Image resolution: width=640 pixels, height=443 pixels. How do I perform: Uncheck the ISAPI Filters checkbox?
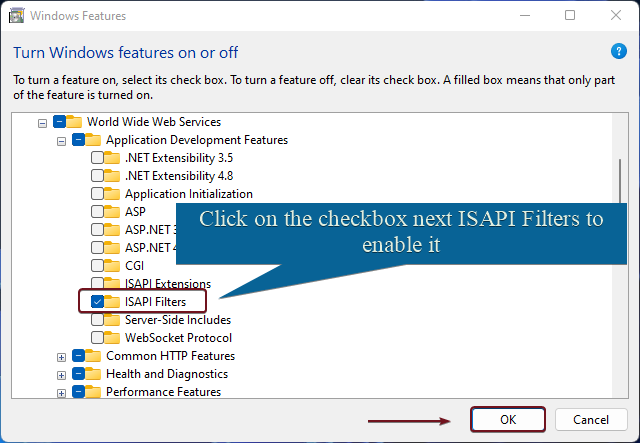point(97,301)
